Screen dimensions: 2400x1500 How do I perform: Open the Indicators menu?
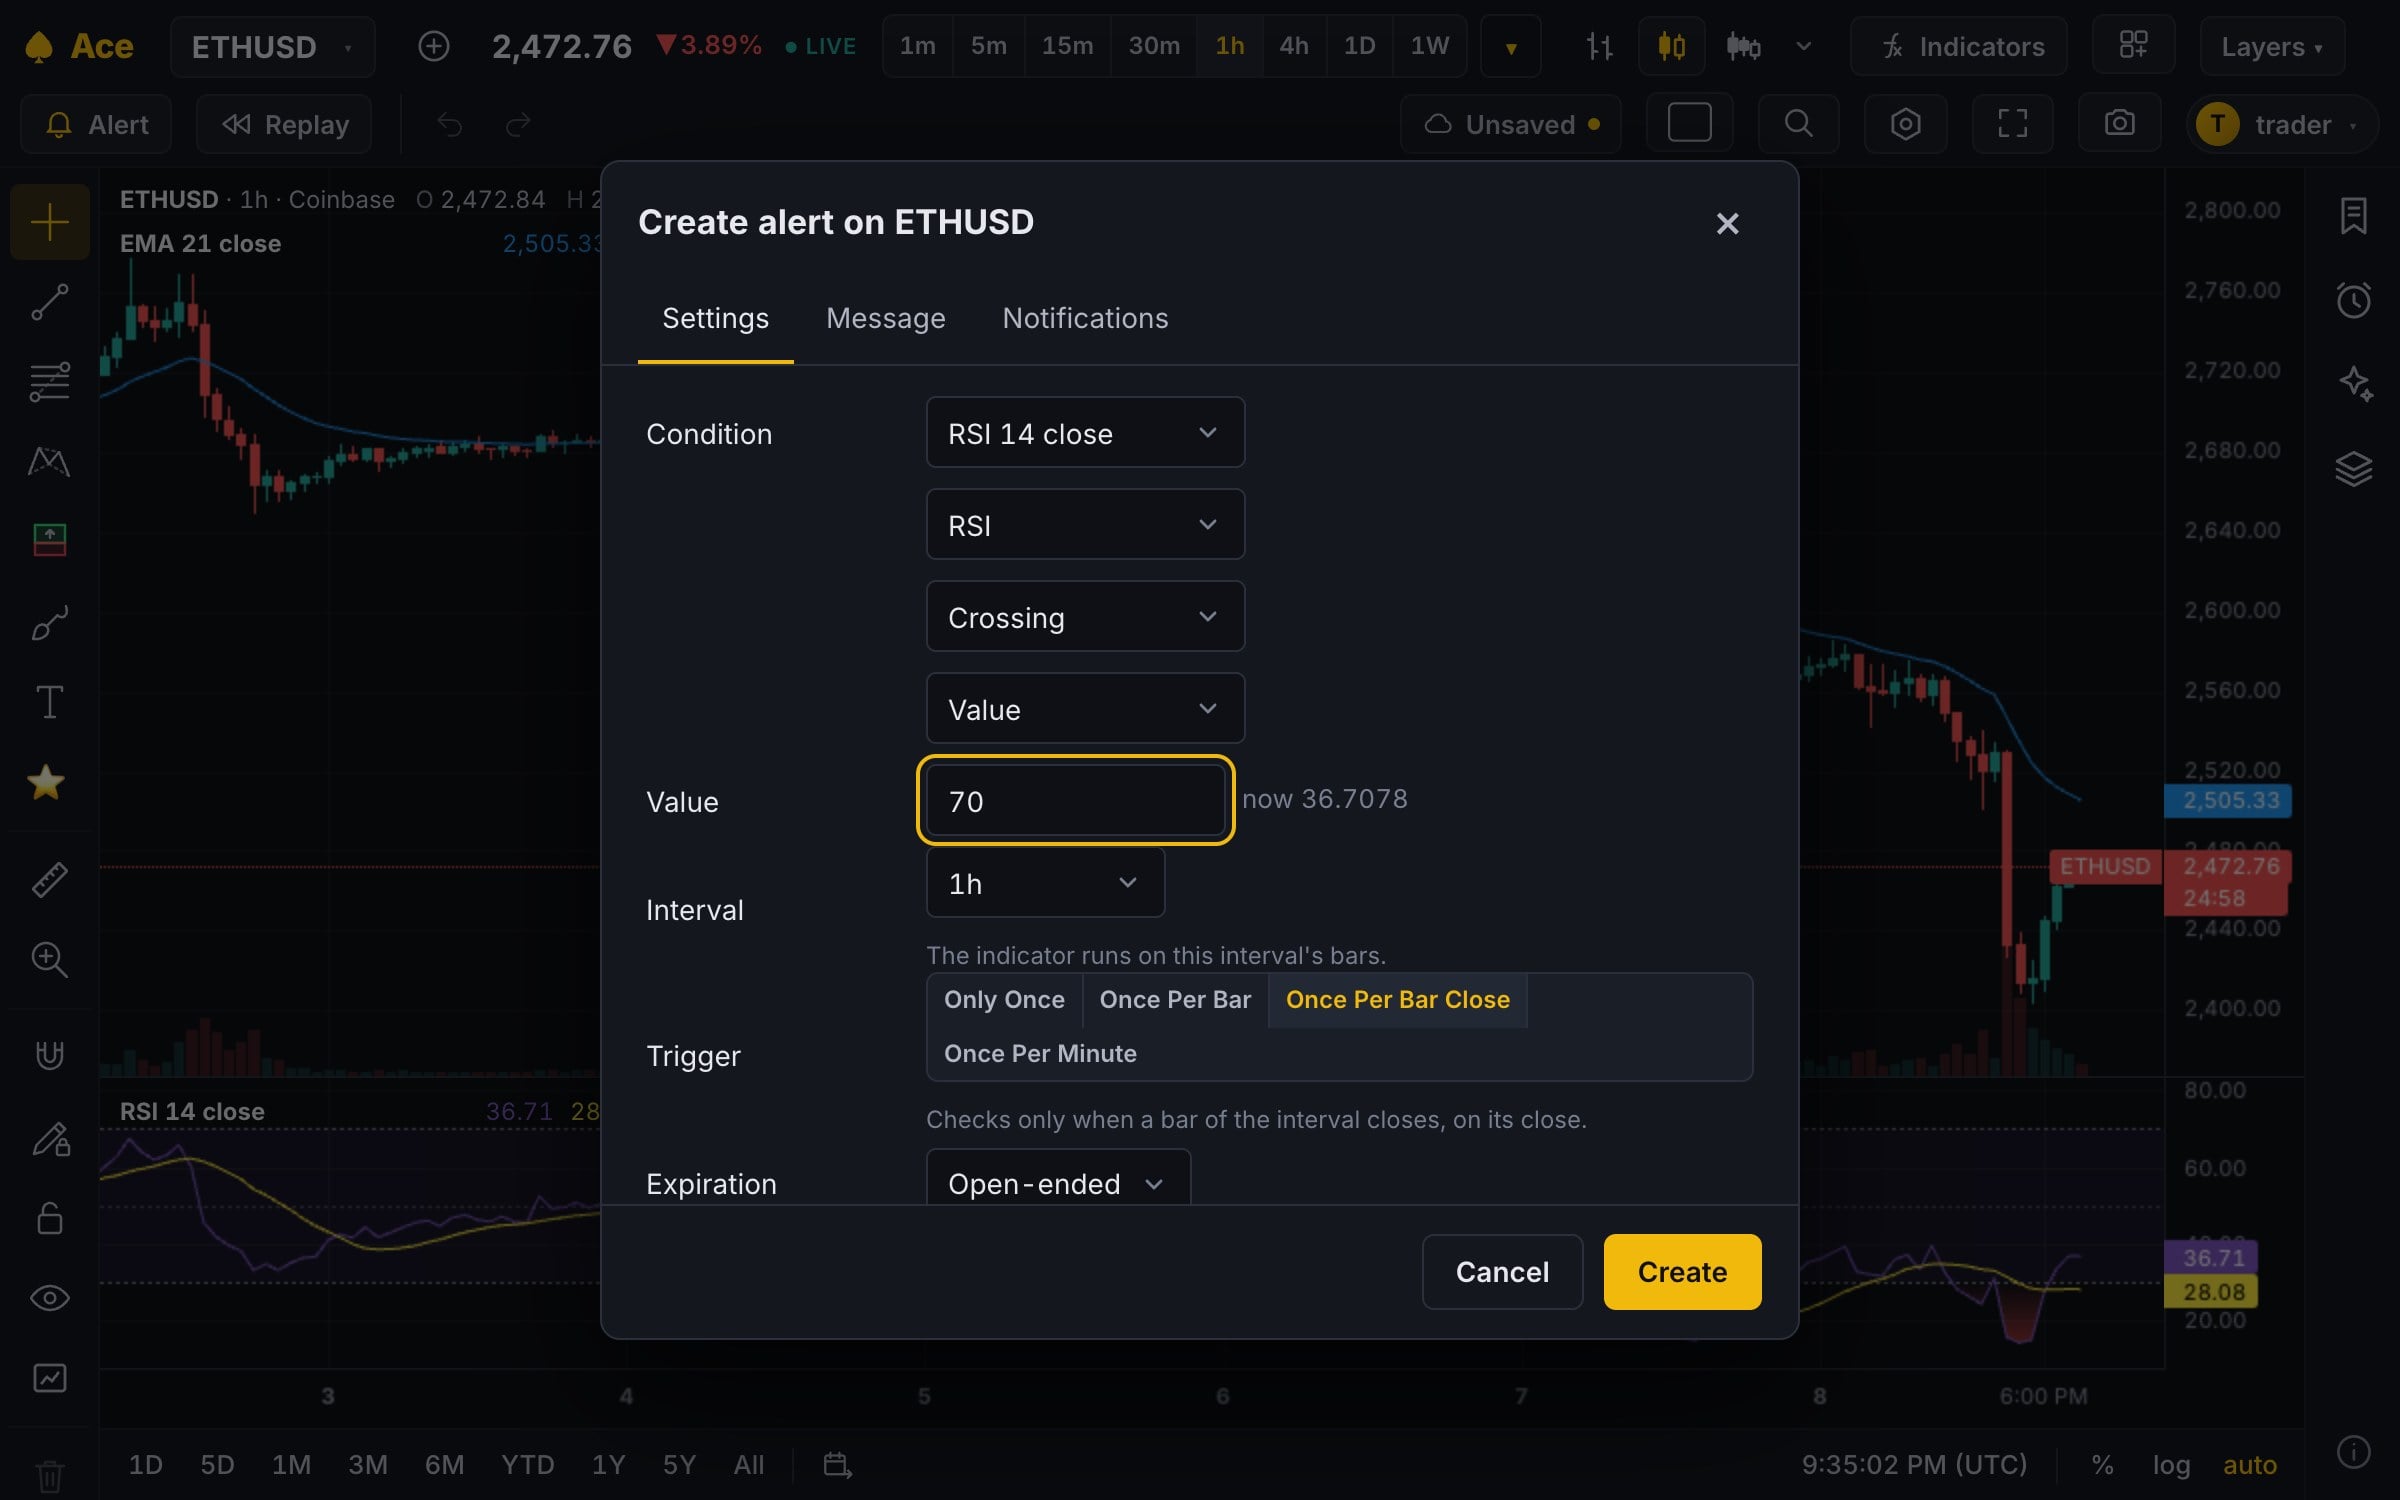tap(1959, 46)
